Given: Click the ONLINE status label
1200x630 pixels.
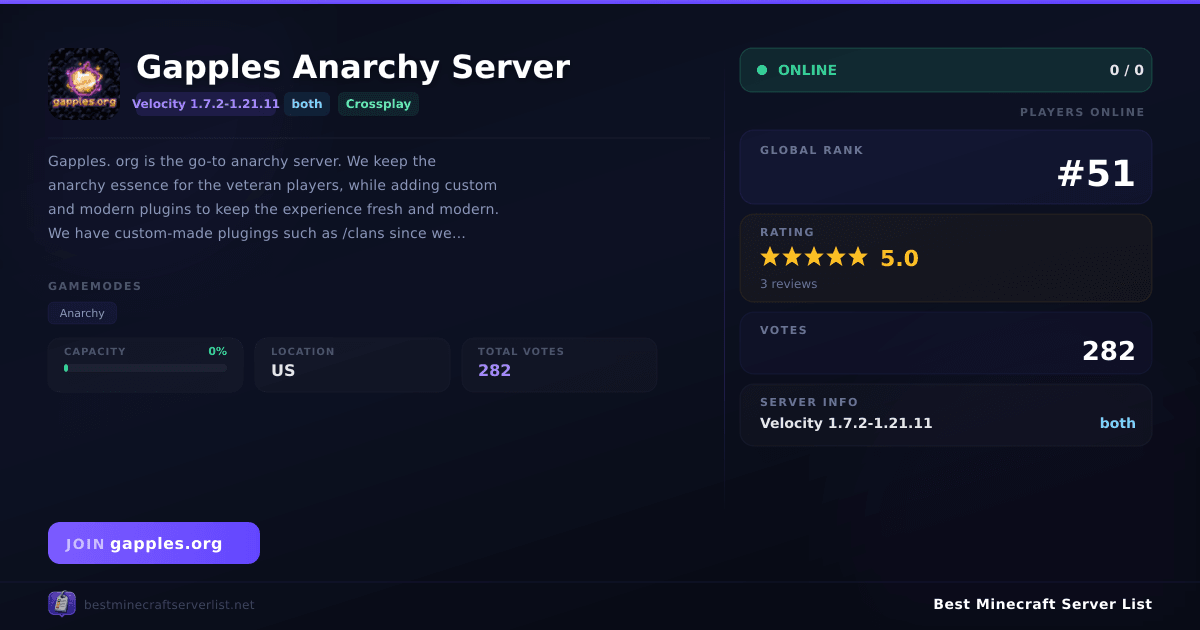Looking at the screenshot, I should (807, 70).
